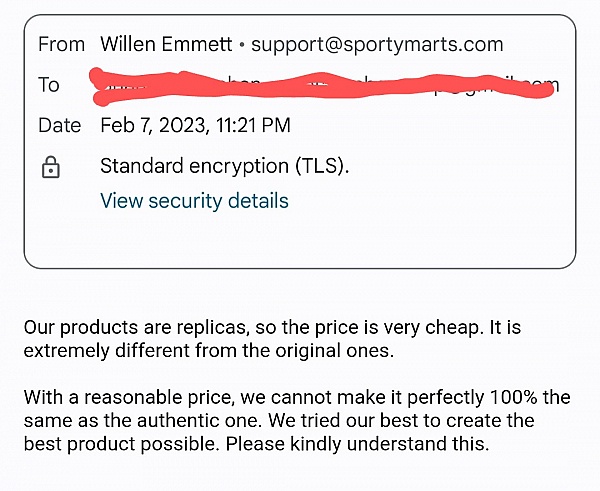Viewport: 600px width, 491px height.
Task: Click "extremely different from the original ones" line
Action: (209, 351)
